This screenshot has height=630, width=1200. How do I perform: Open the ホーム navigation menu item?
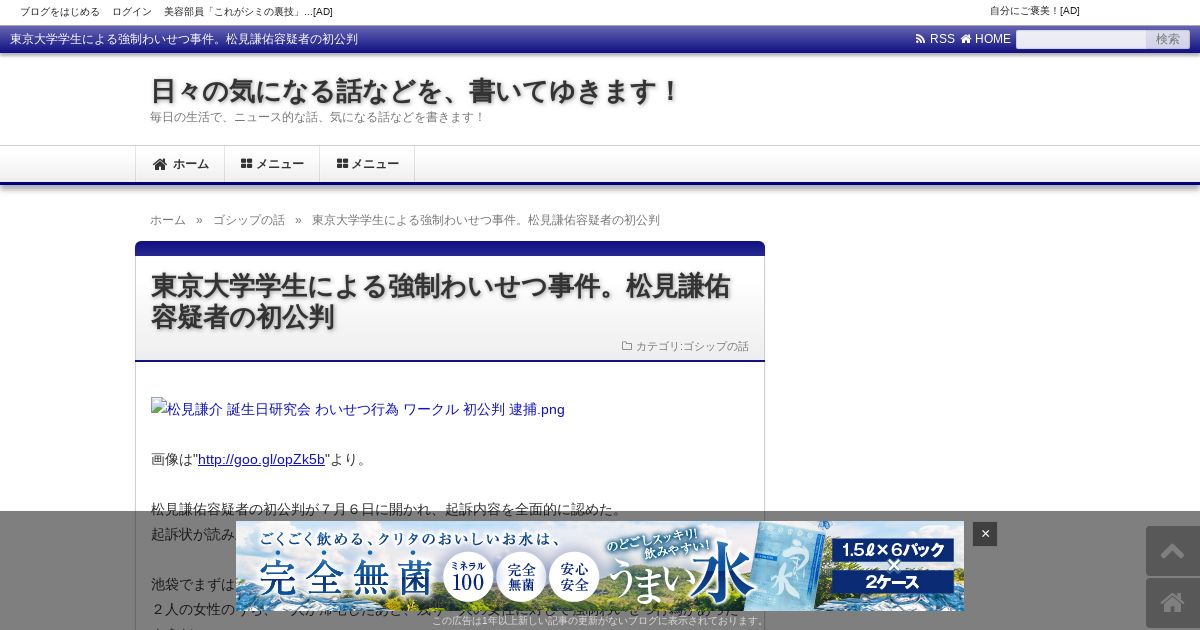[x=180, y=164]
